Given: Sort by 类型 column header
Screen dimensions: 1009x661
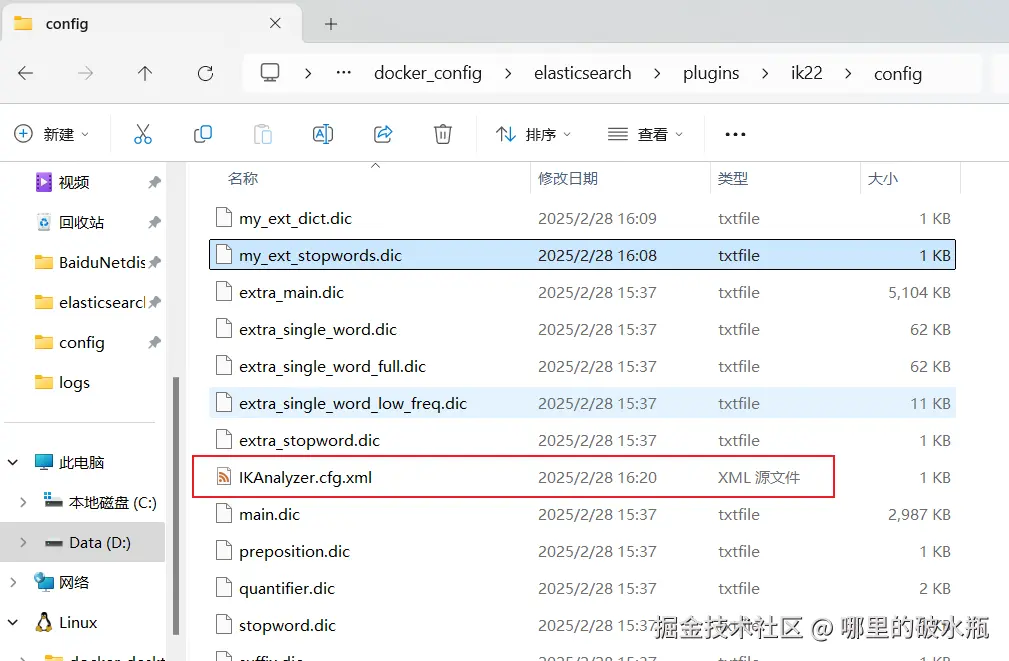Looking at the screenshot, I should coord(733,178).
